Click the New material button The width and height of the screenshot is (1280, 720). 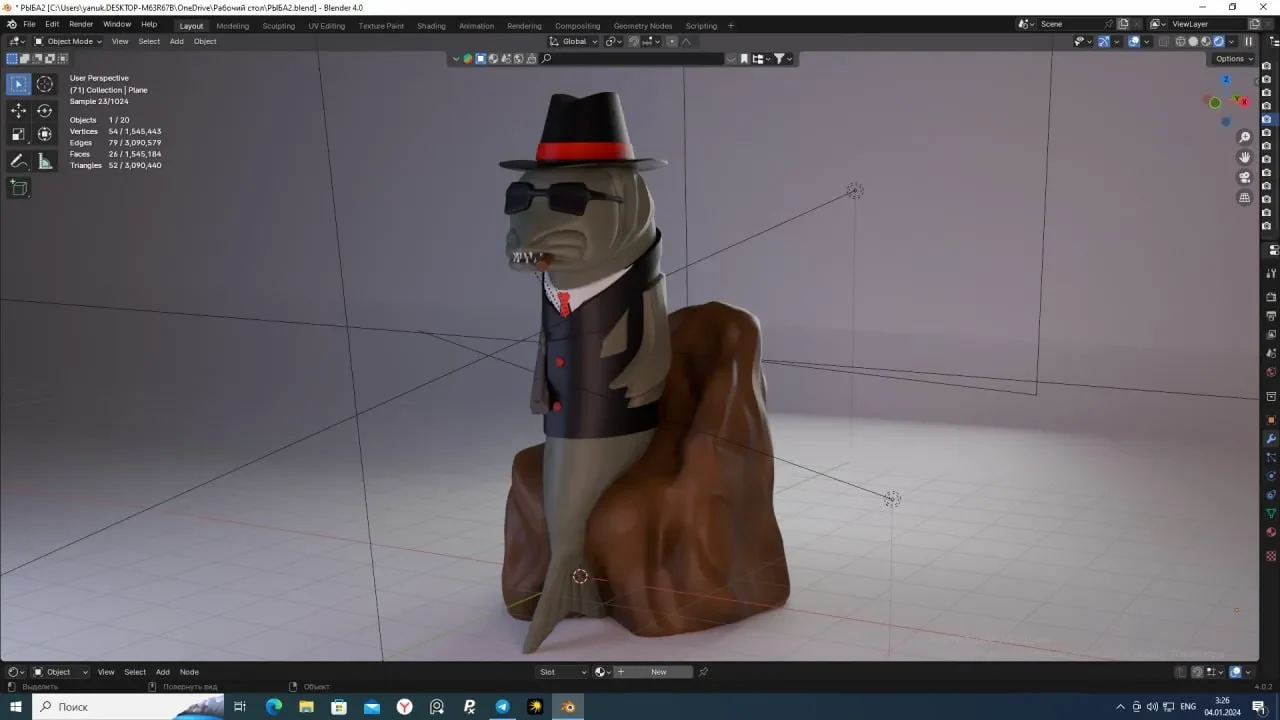click(659, 672)
